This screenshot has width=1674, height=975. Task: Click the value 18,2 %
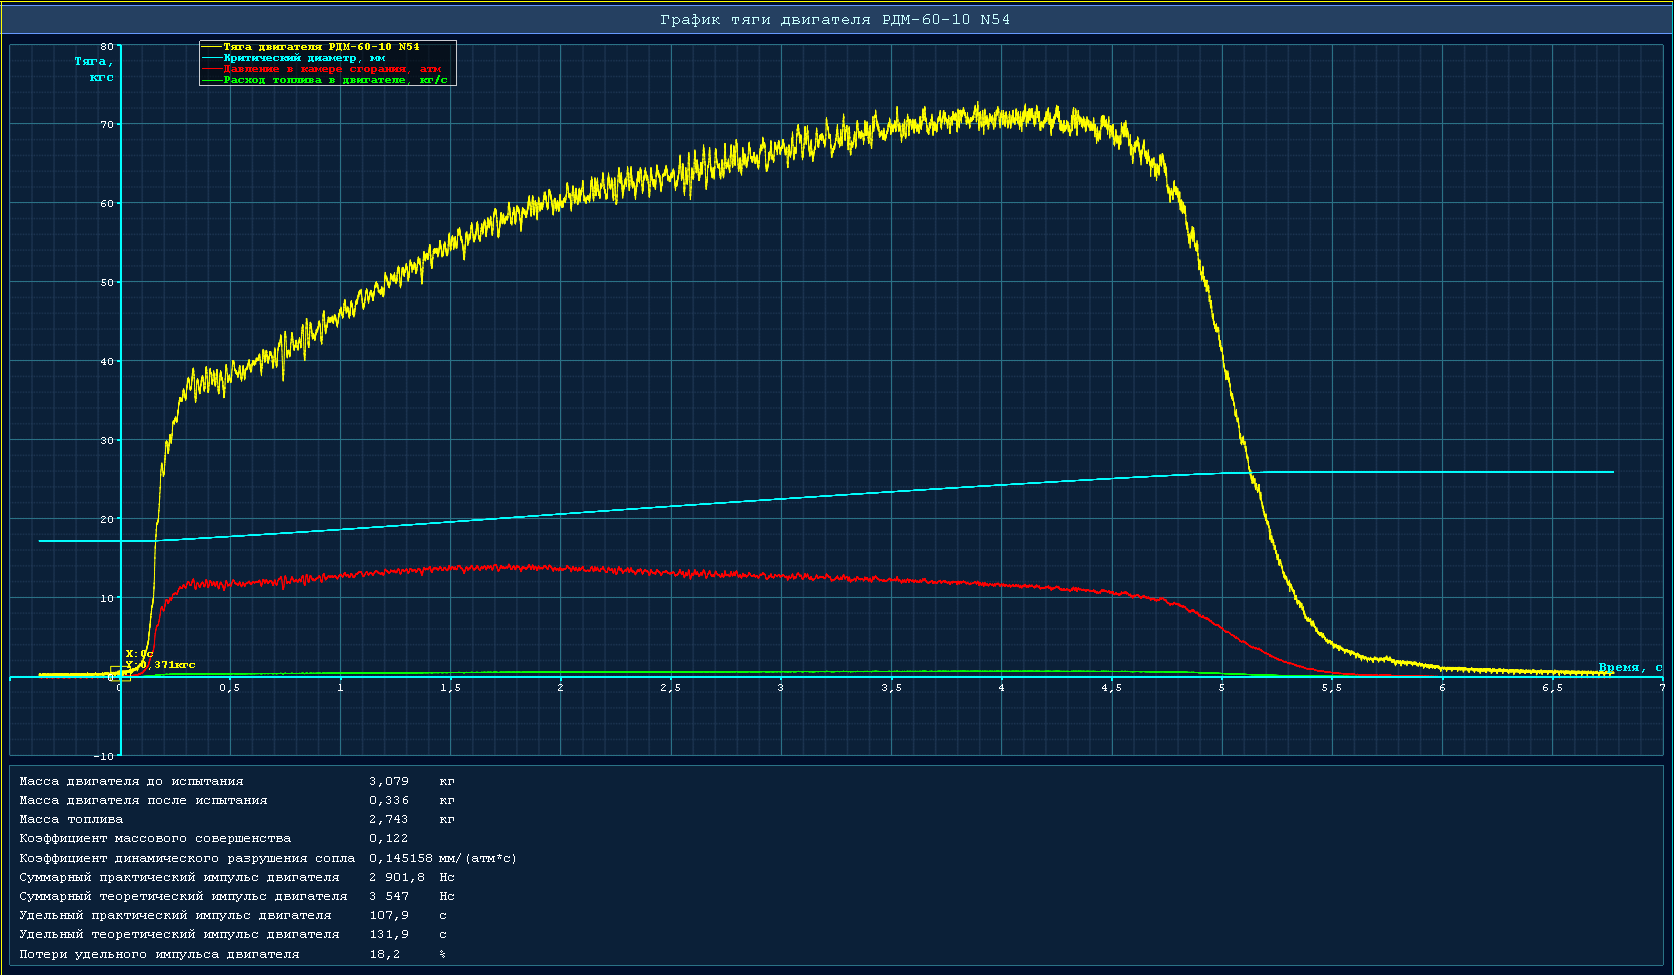407,954
